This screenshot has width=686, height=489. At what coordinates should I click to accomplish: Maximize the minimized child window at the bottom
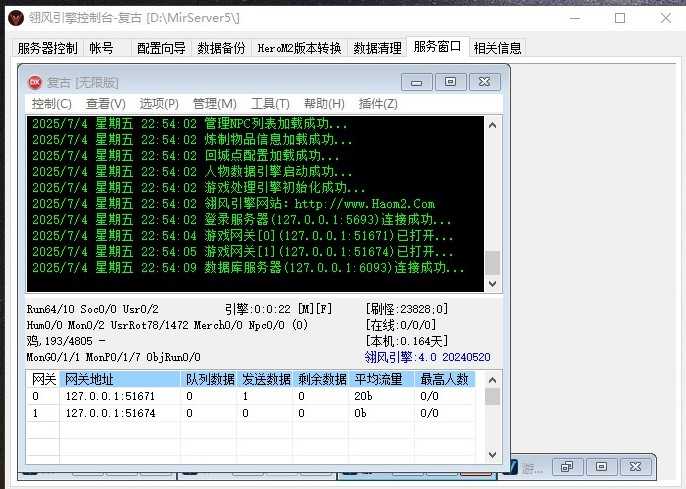(601, 467)
